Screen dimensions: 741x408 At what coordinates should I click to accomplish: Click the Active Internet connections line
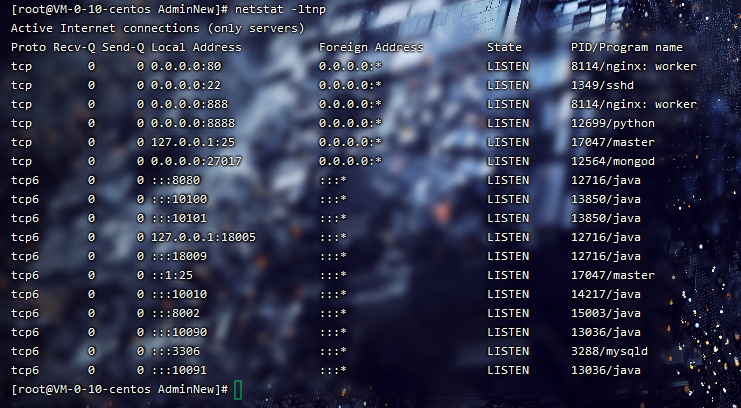pos(157,28)
